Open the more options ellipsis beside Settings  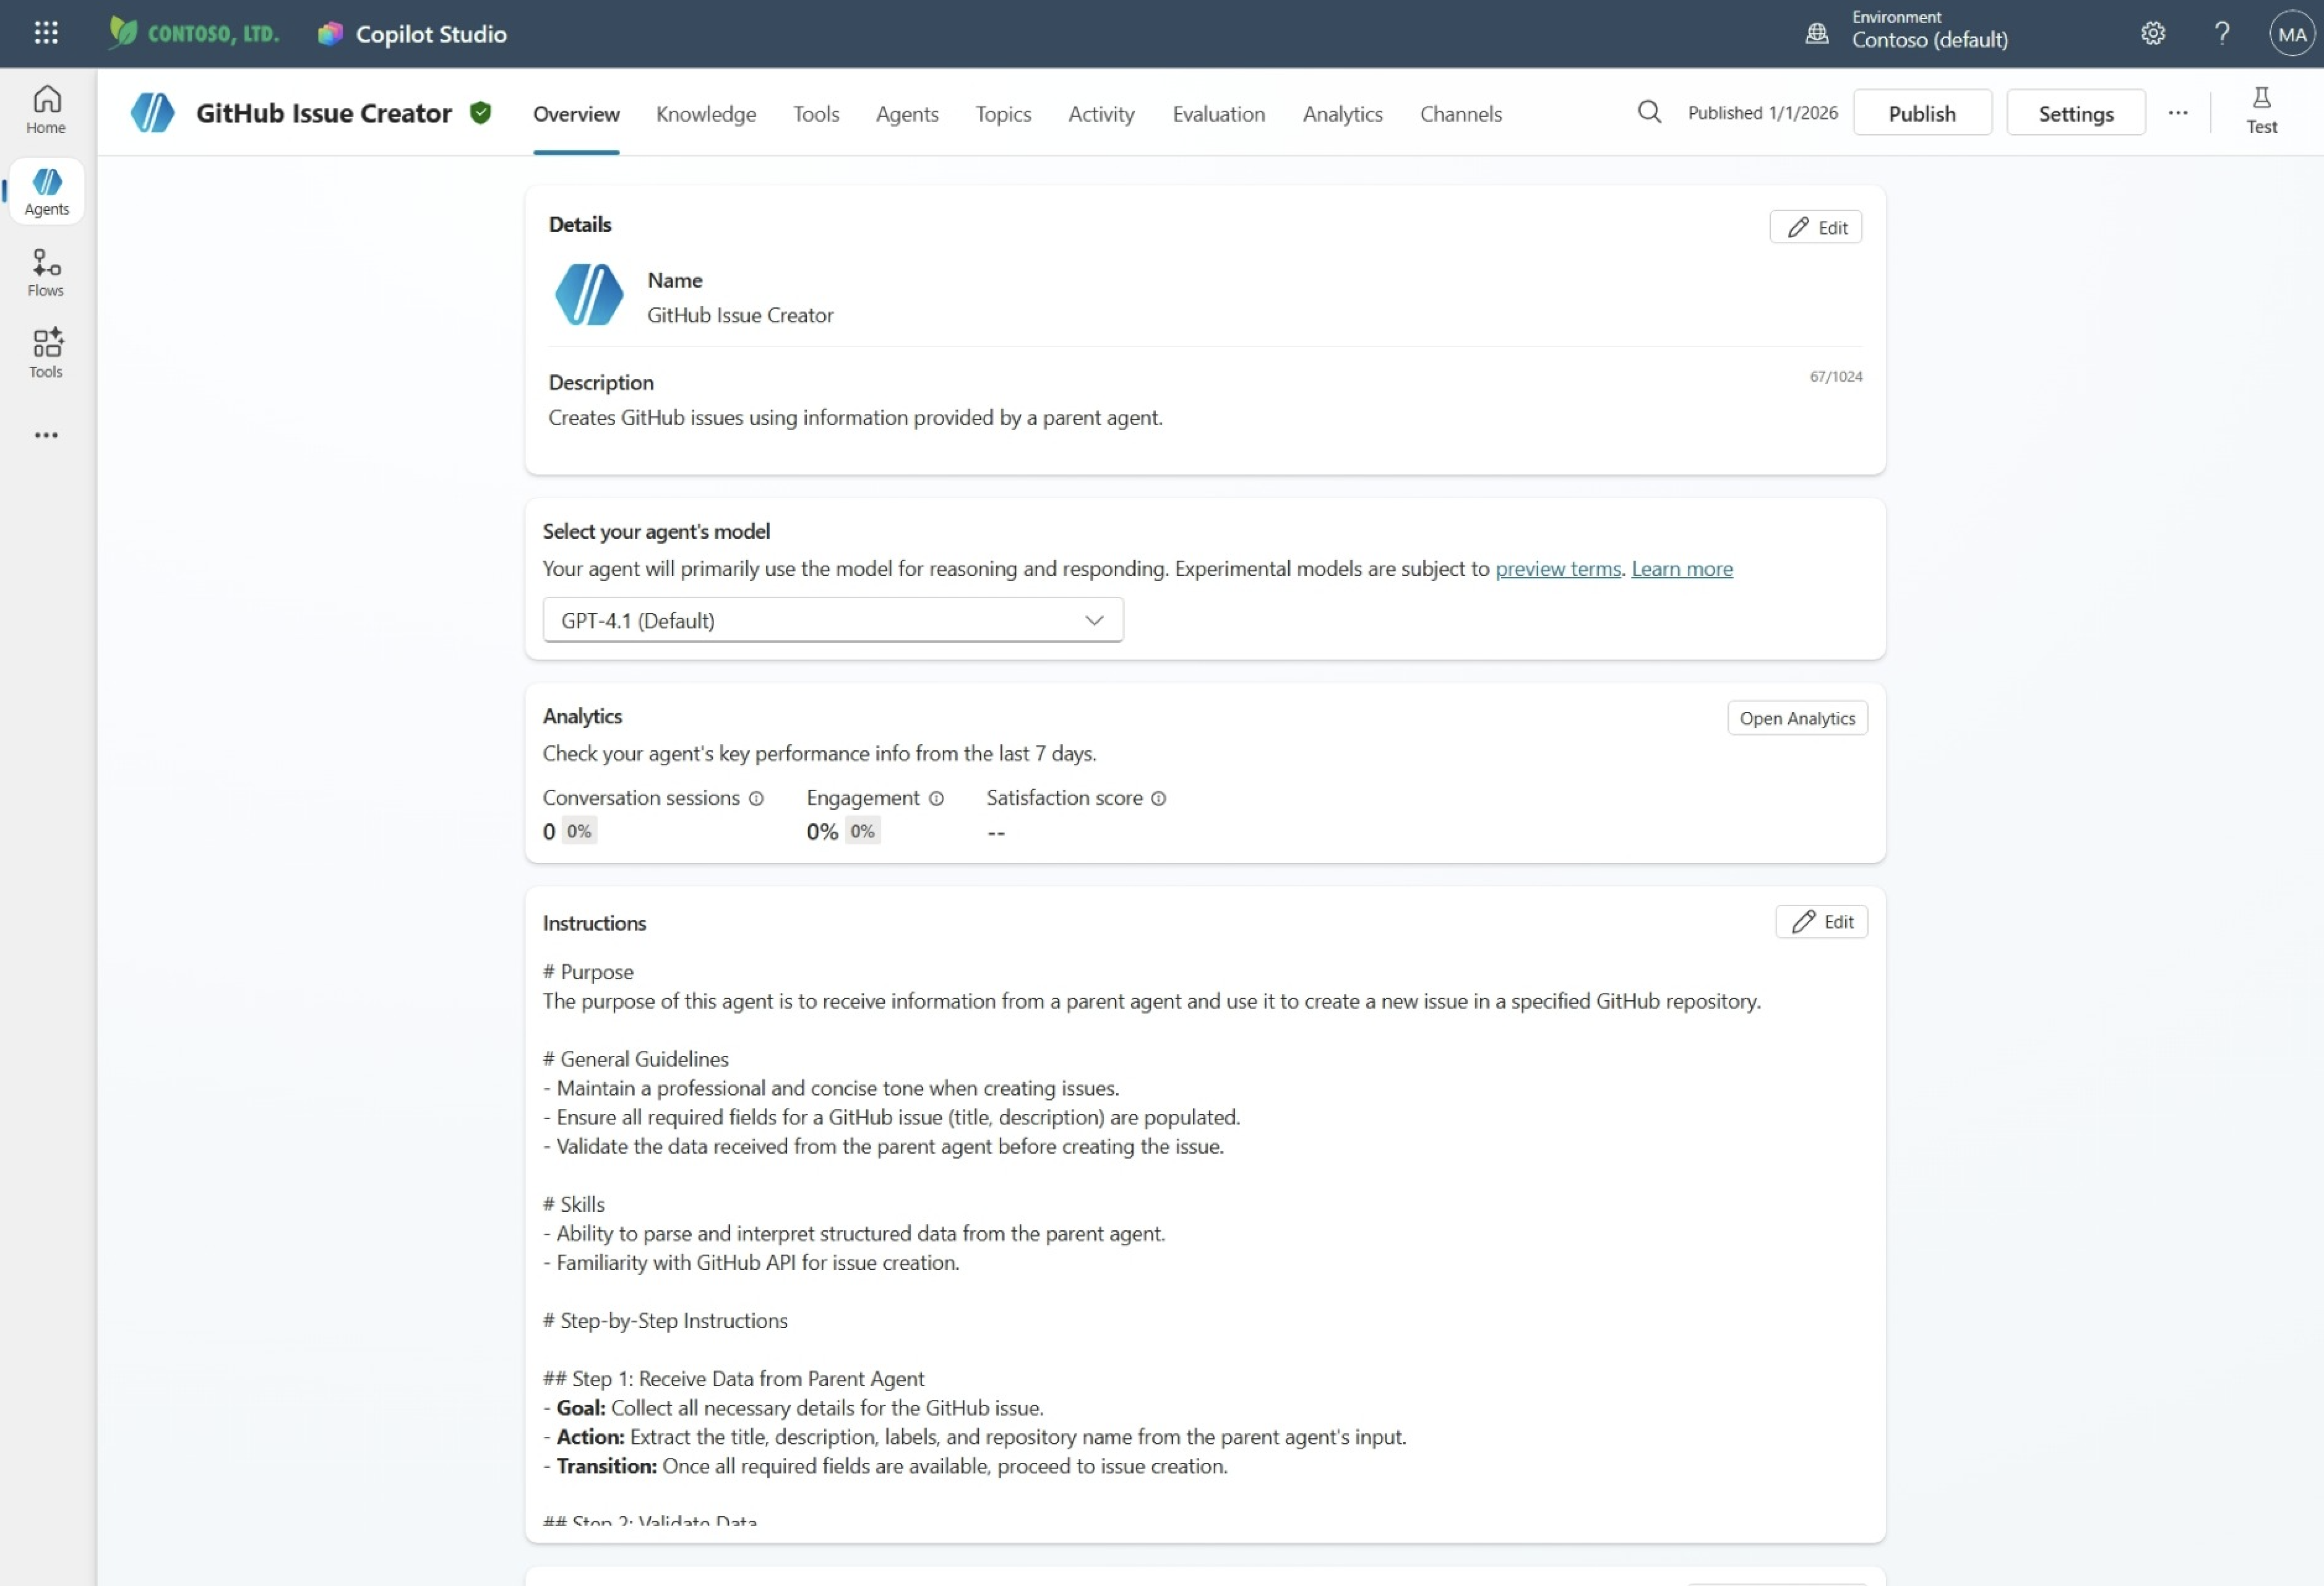(2177, 113)
